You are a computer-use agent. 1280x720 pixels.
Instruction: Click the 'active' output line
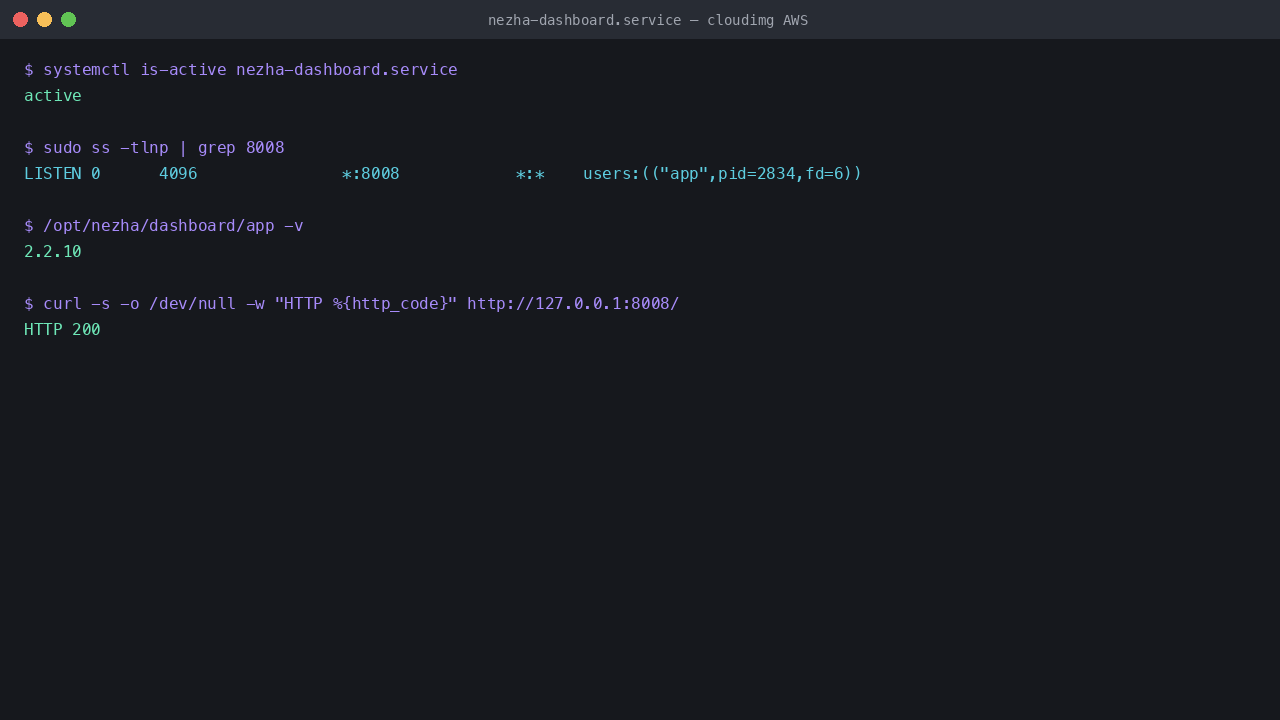[53, 96]
